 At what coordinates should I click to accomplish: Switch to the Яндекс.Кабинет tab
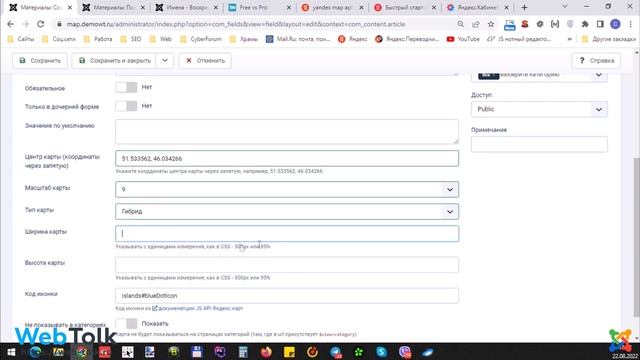tap(478, 7)
